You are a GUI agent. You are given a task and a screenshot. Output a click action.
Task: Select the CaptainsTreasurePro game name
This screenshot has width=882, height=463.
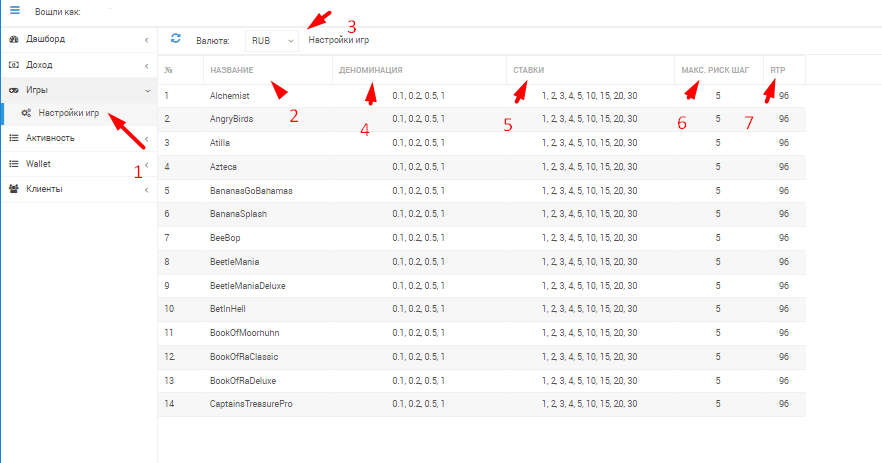point(251,404)
